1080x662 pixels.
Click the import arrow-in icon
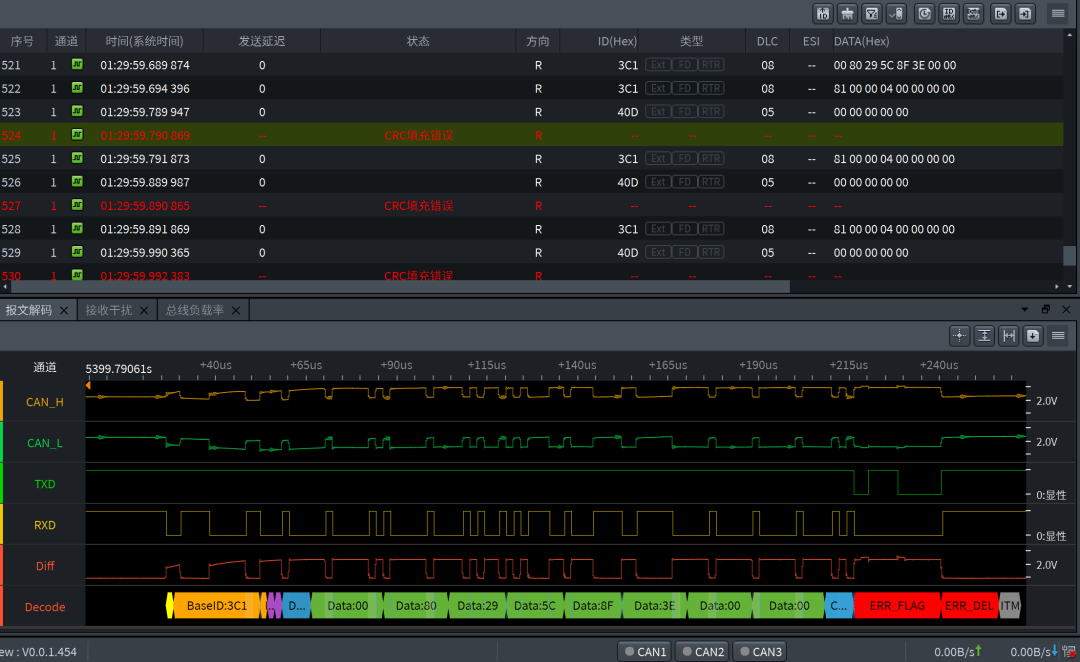point(1026,14)
